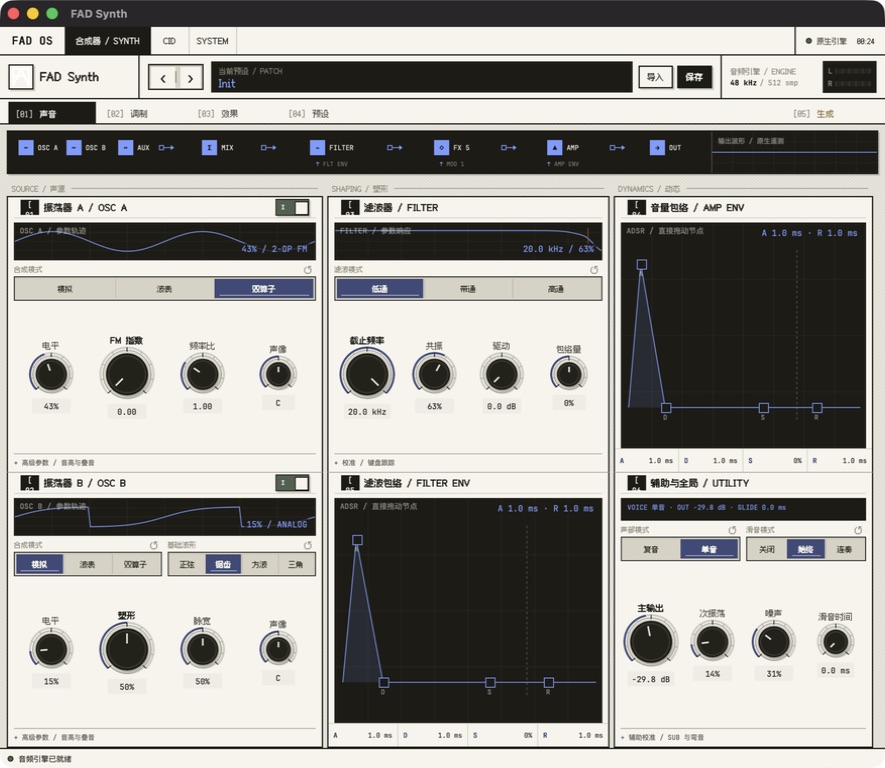Click the 滑音时间 glide time knob
Image resolution: width=885 pixels, height=768 pixels.
[835, 642]
